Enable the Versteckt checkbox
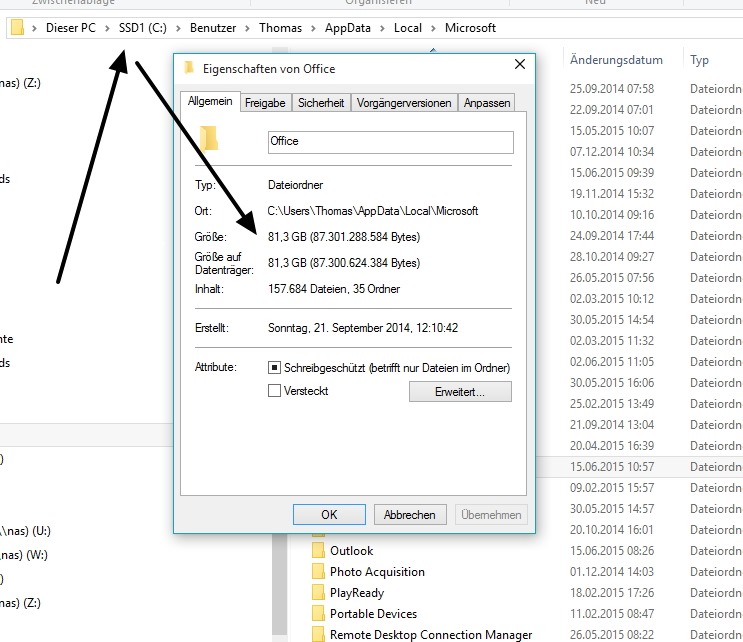743x642 pixels. pos(275,391)
